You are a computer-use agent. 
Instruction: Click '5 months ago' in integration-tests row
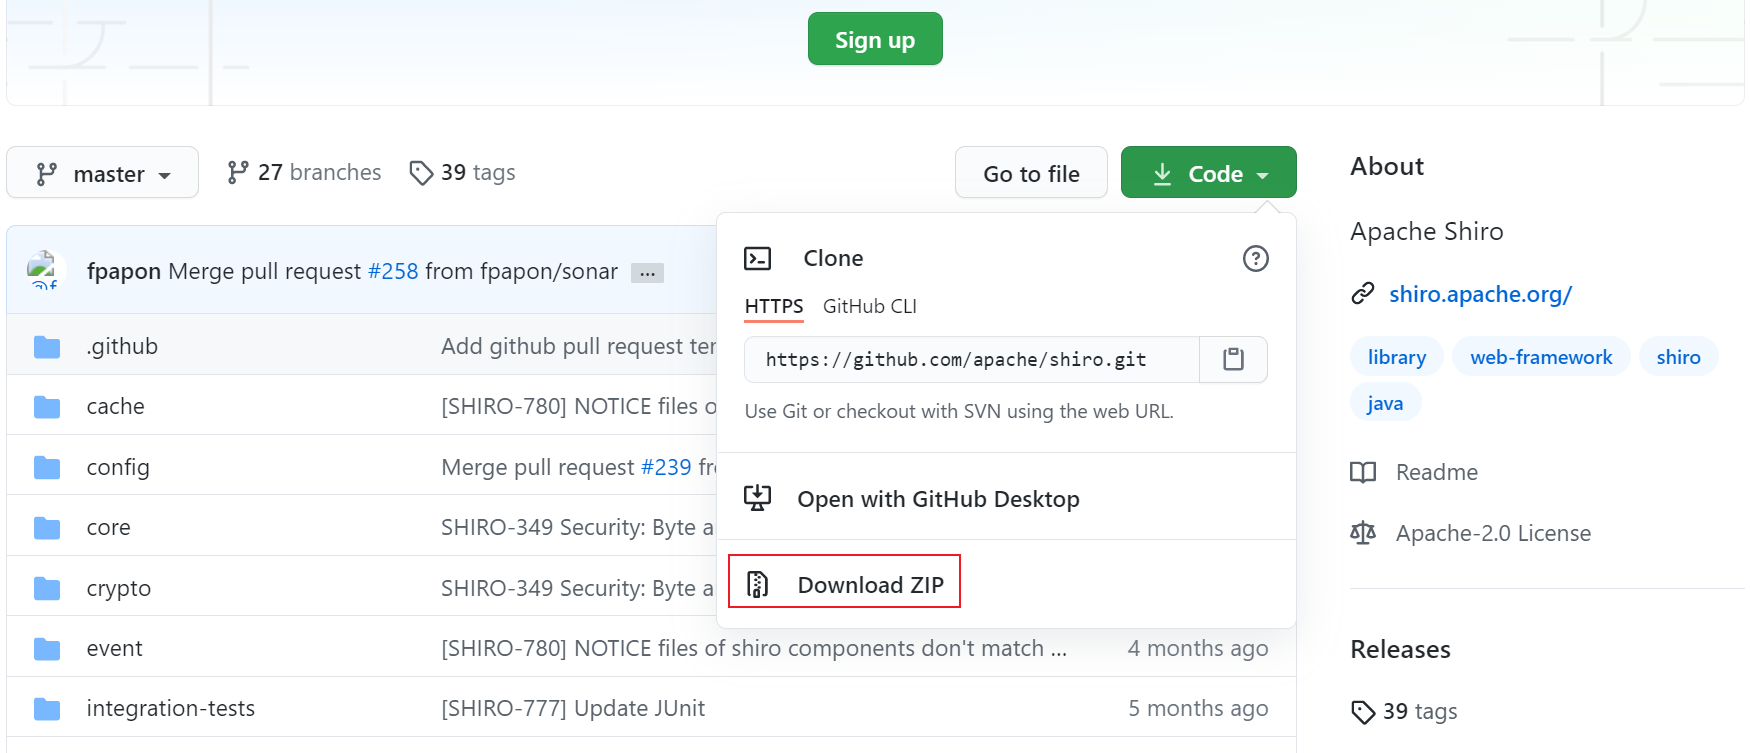tap(1198, 708)
